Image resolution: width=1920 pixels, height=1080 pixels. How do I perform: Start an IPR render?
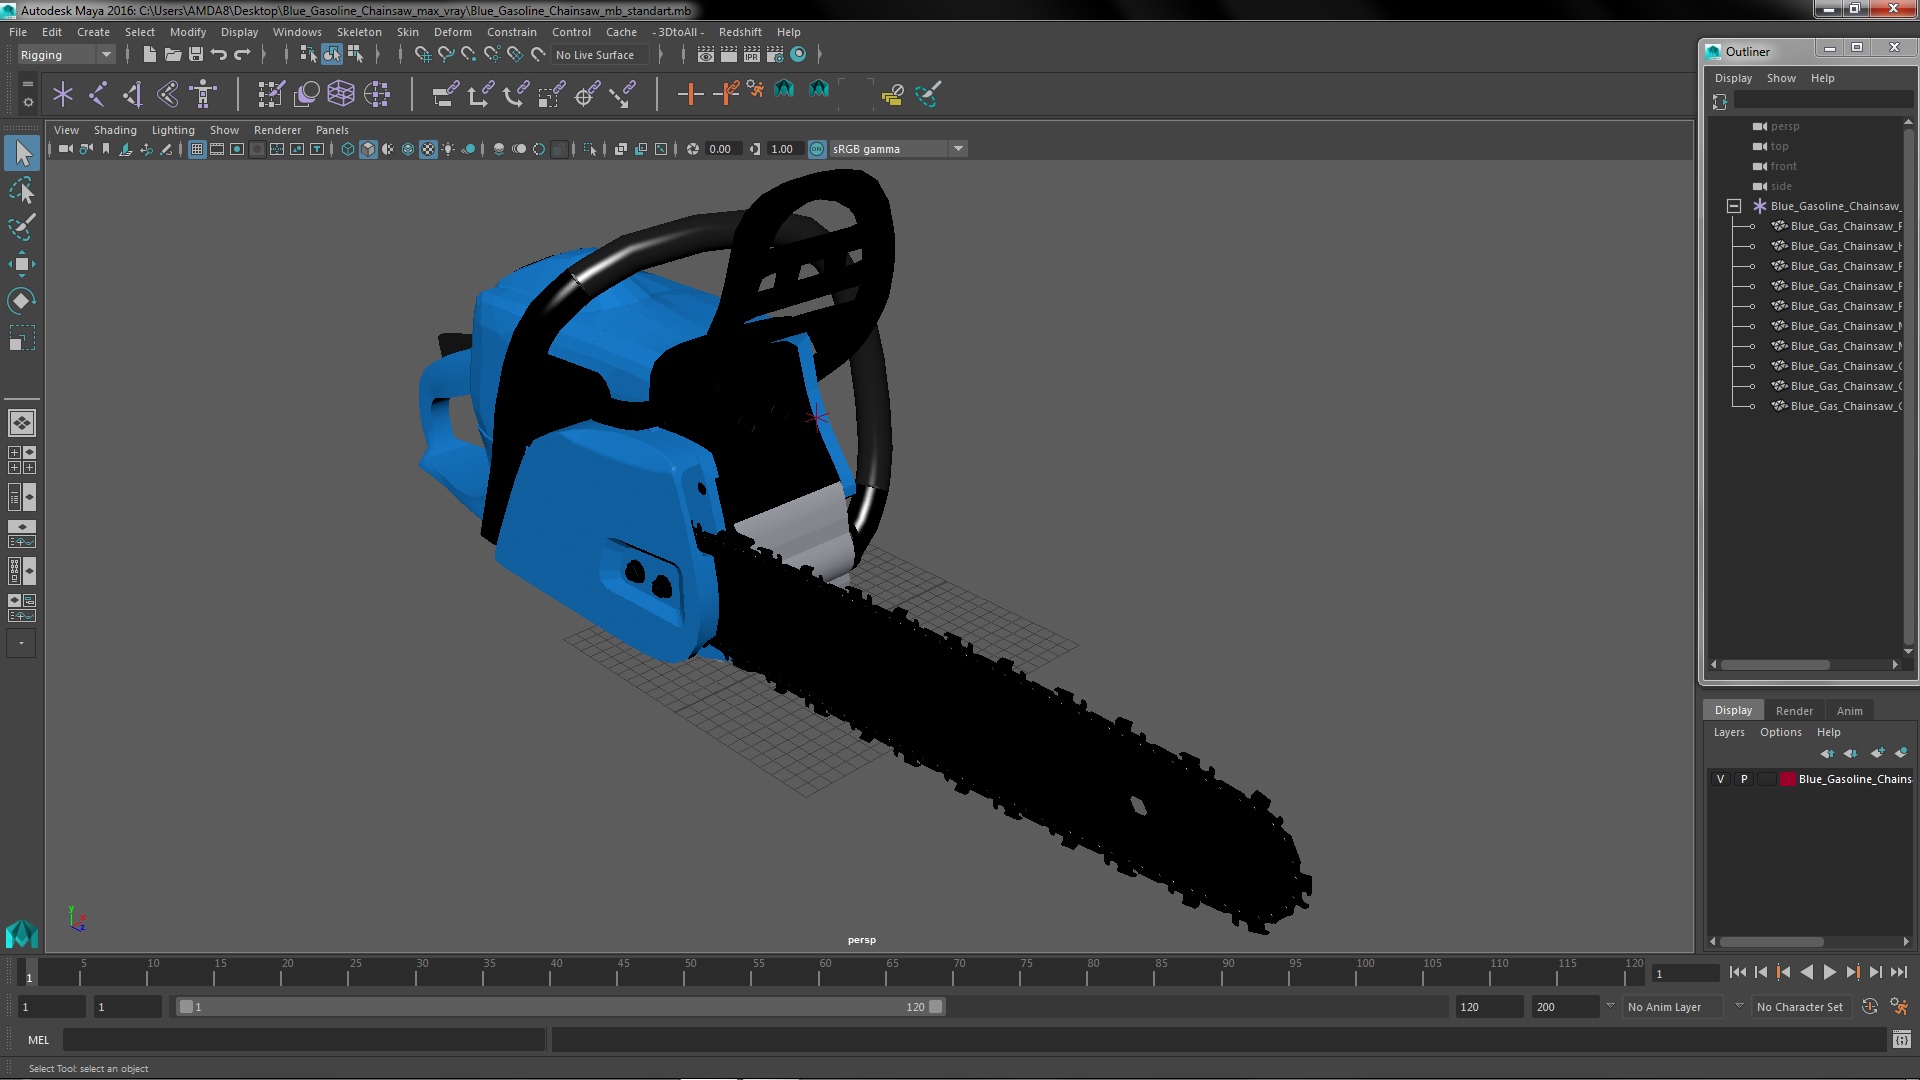[752, 55]
